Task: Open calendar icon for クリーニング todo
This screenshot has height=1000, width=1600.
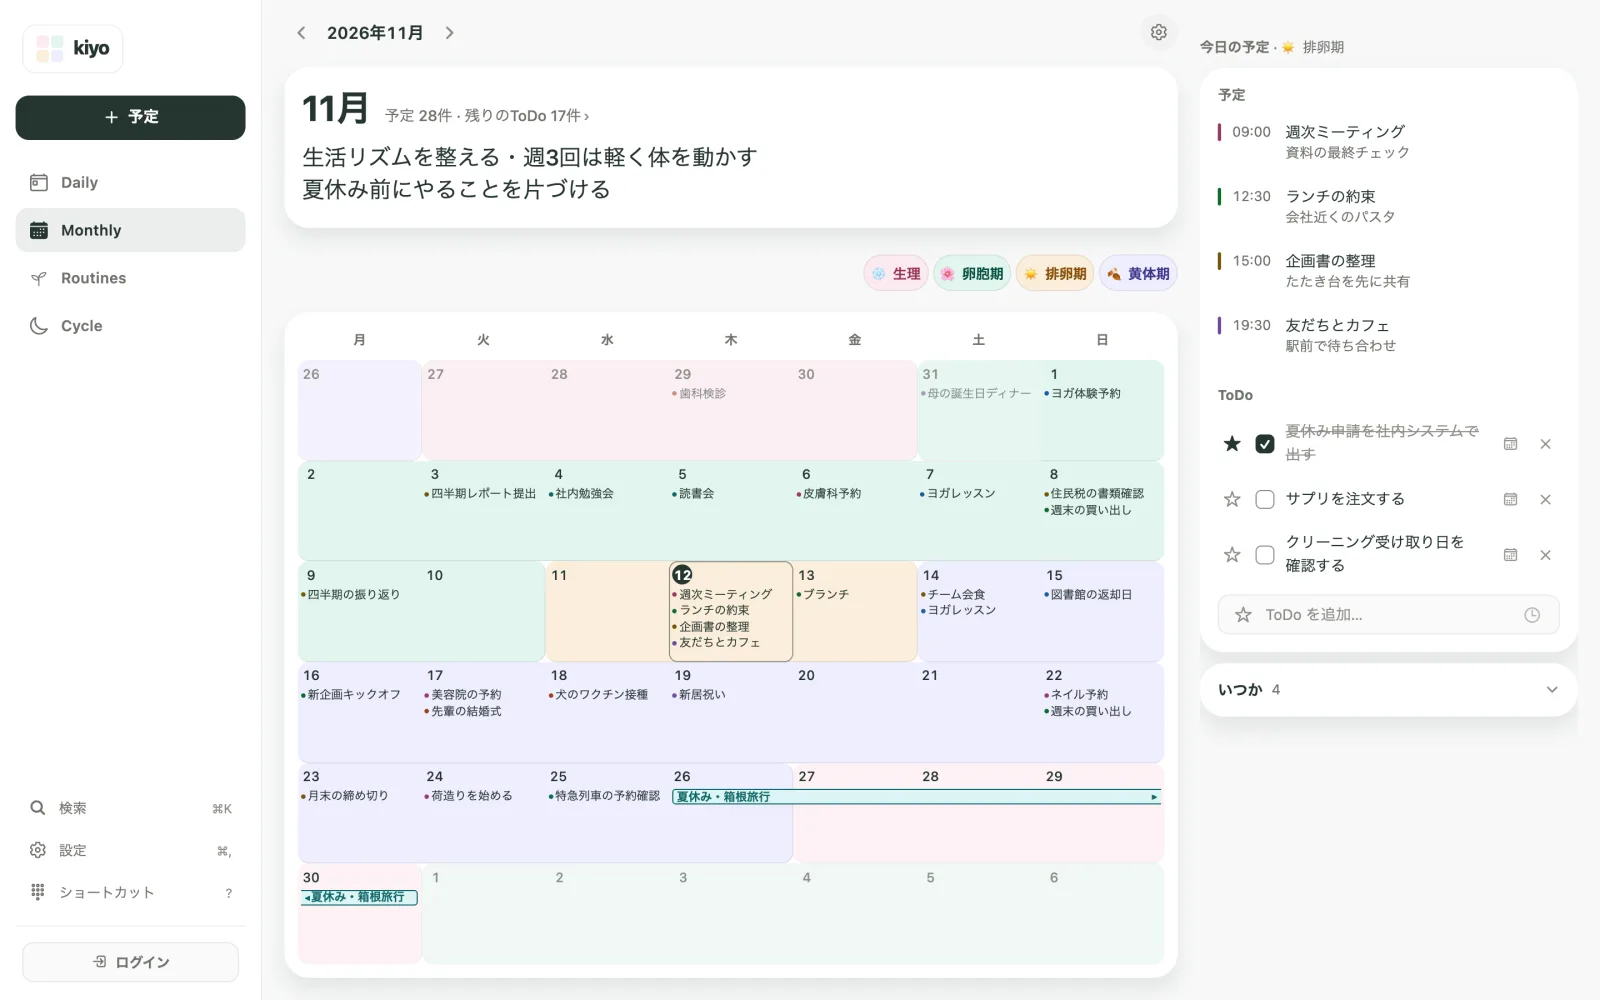Action: [1510, 555]
